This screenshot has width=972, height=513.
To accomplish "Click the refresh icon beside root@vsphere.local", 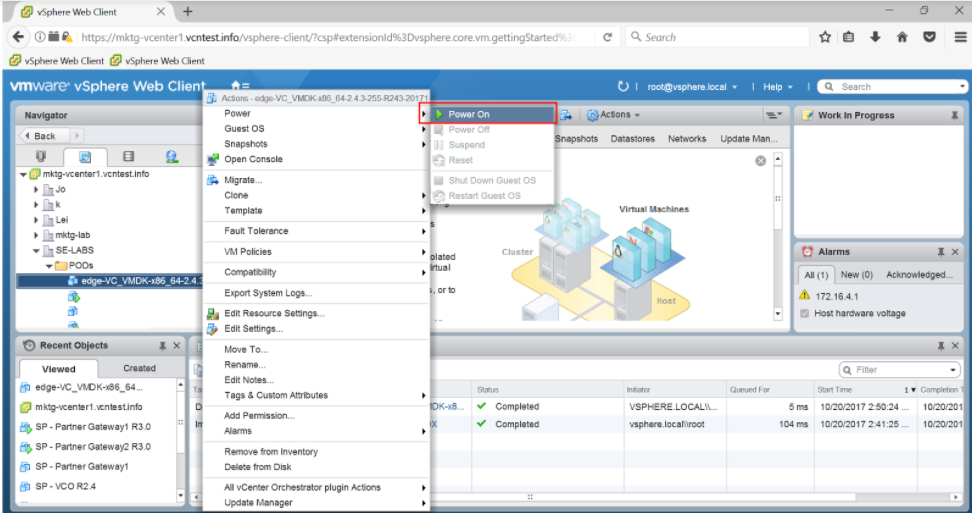I will [x=624, y=87].
